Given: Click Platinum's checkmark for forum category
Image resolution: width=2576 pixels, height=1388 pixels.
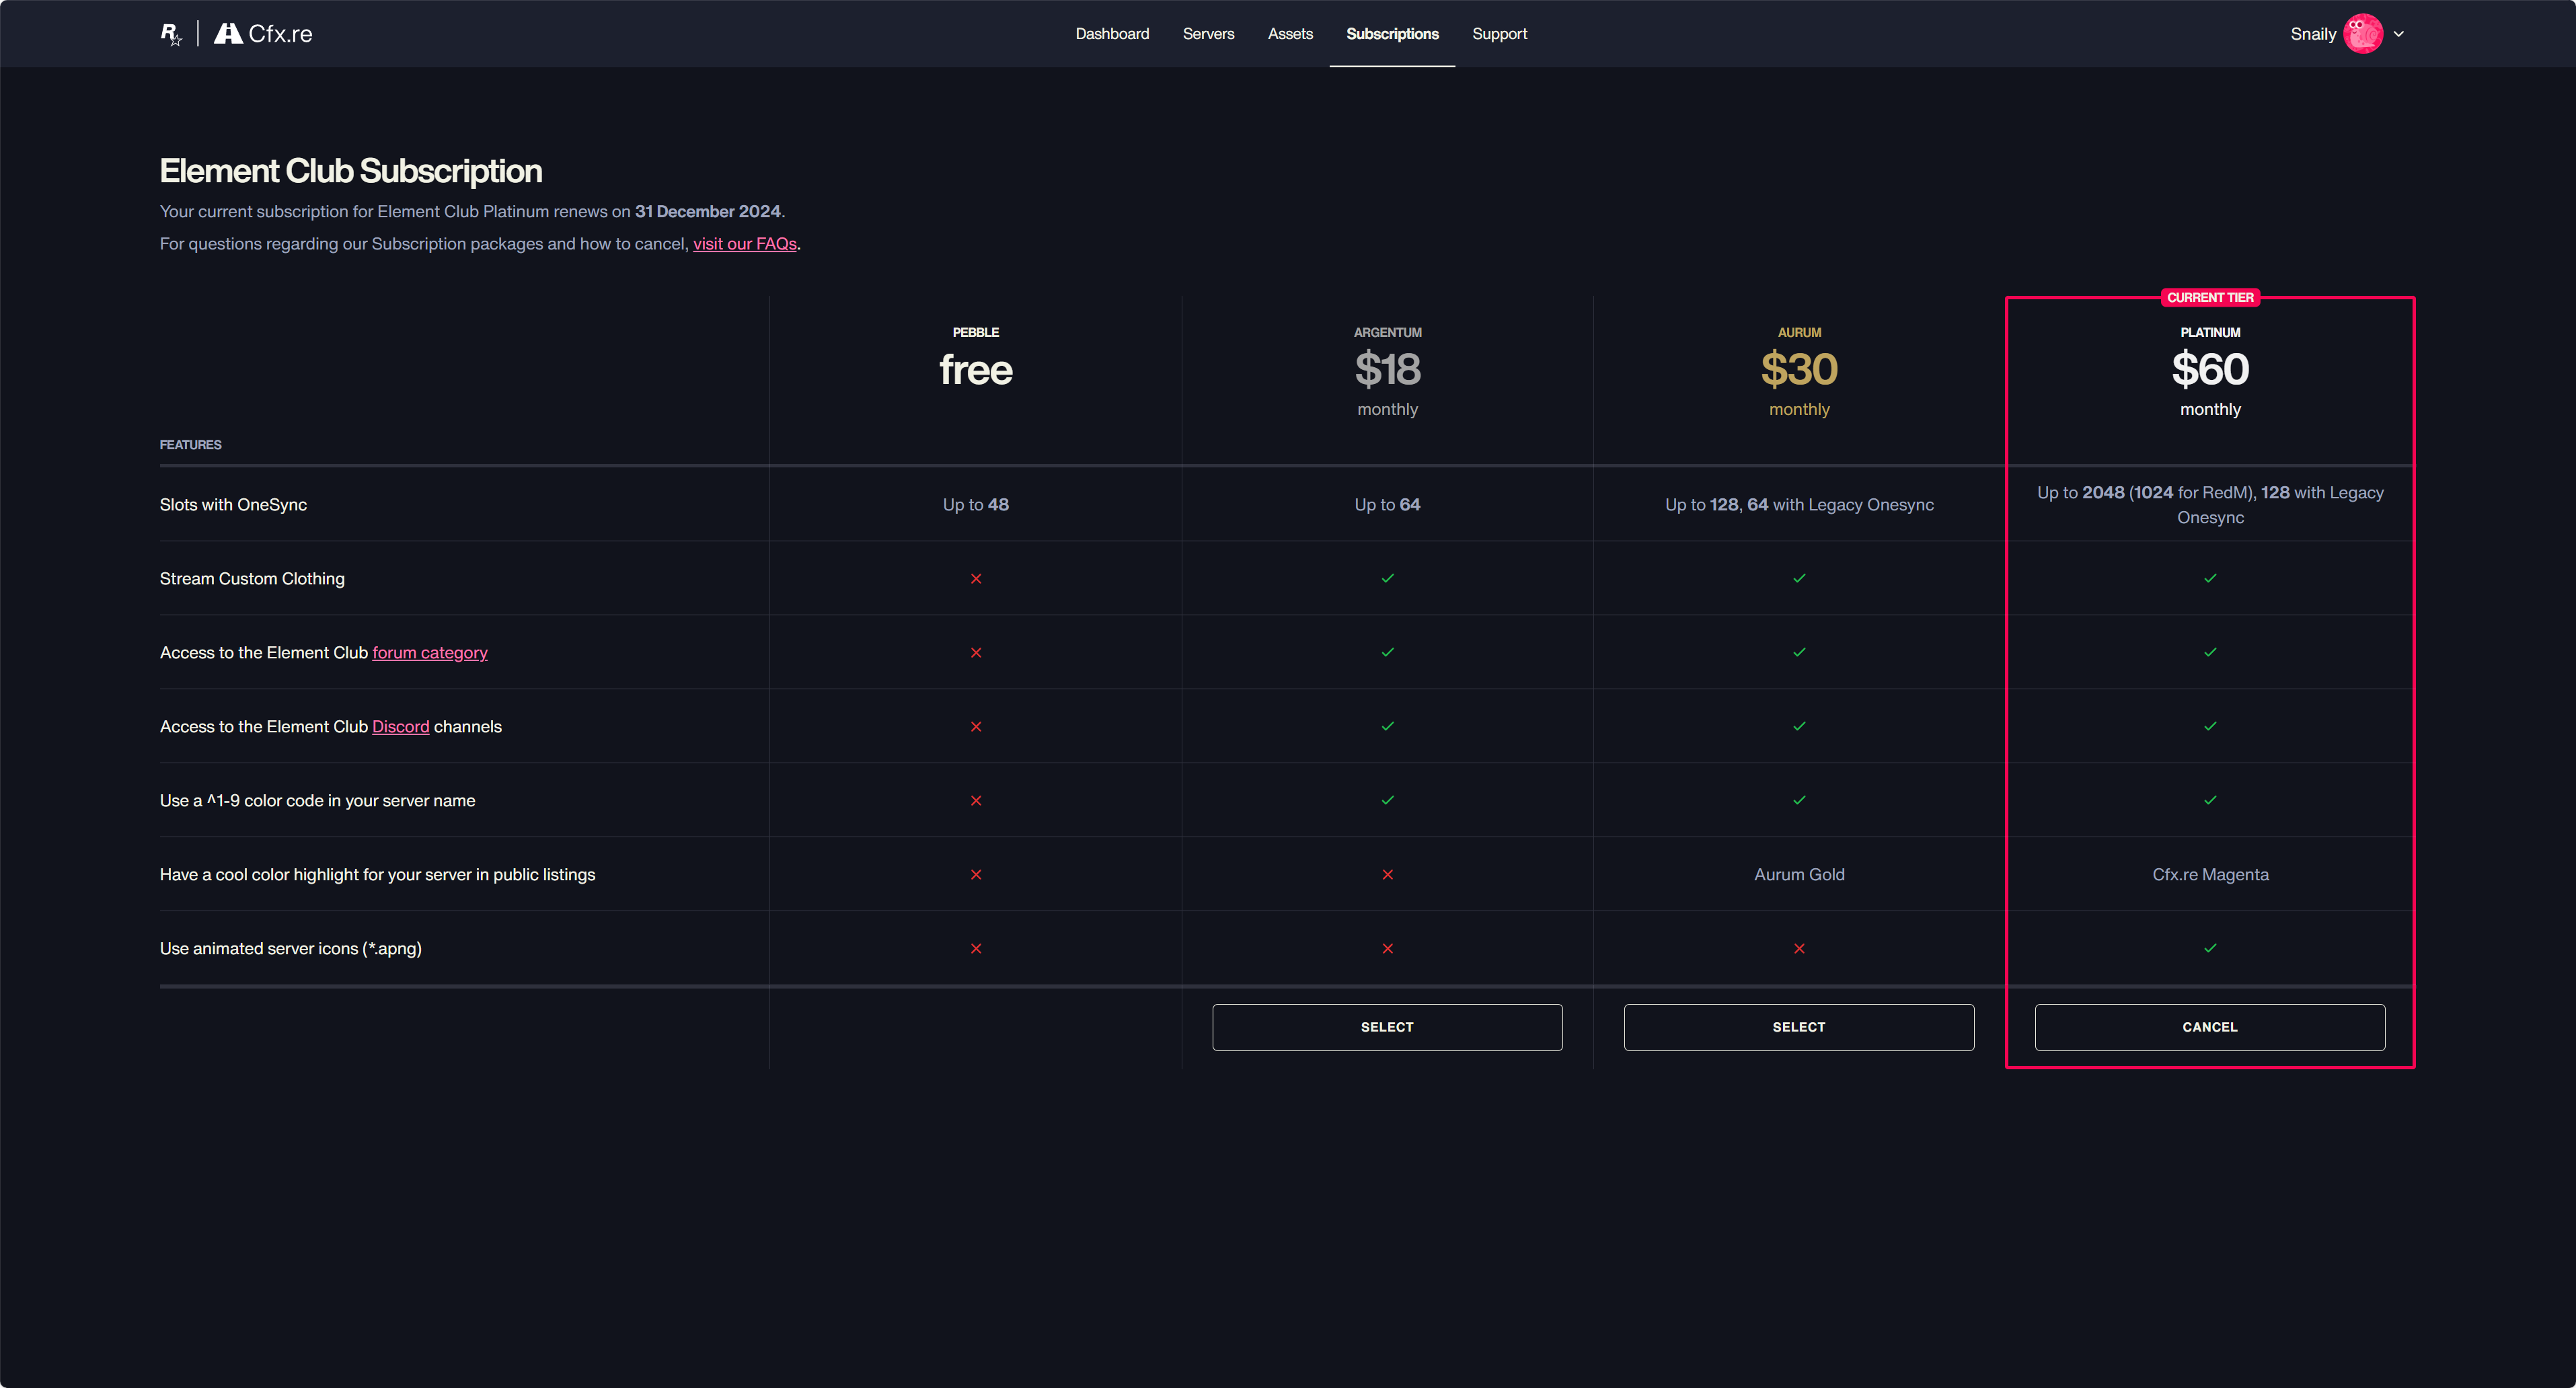Looking at the screenshot, I should pyautogui.click(x=2210, y=653).
